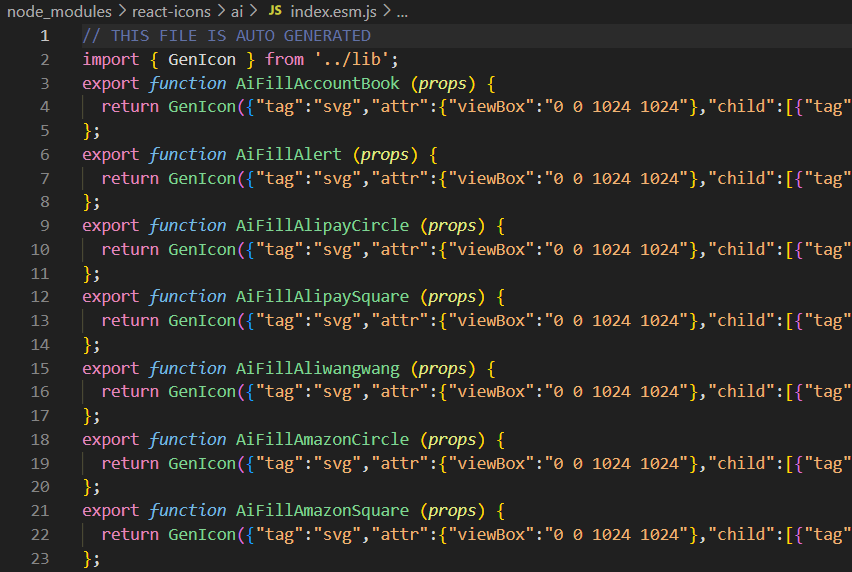Viewport: 852px width, 572px height.
Task: Click function name AiFillAlipayCircle
Action: click(322, 225)
